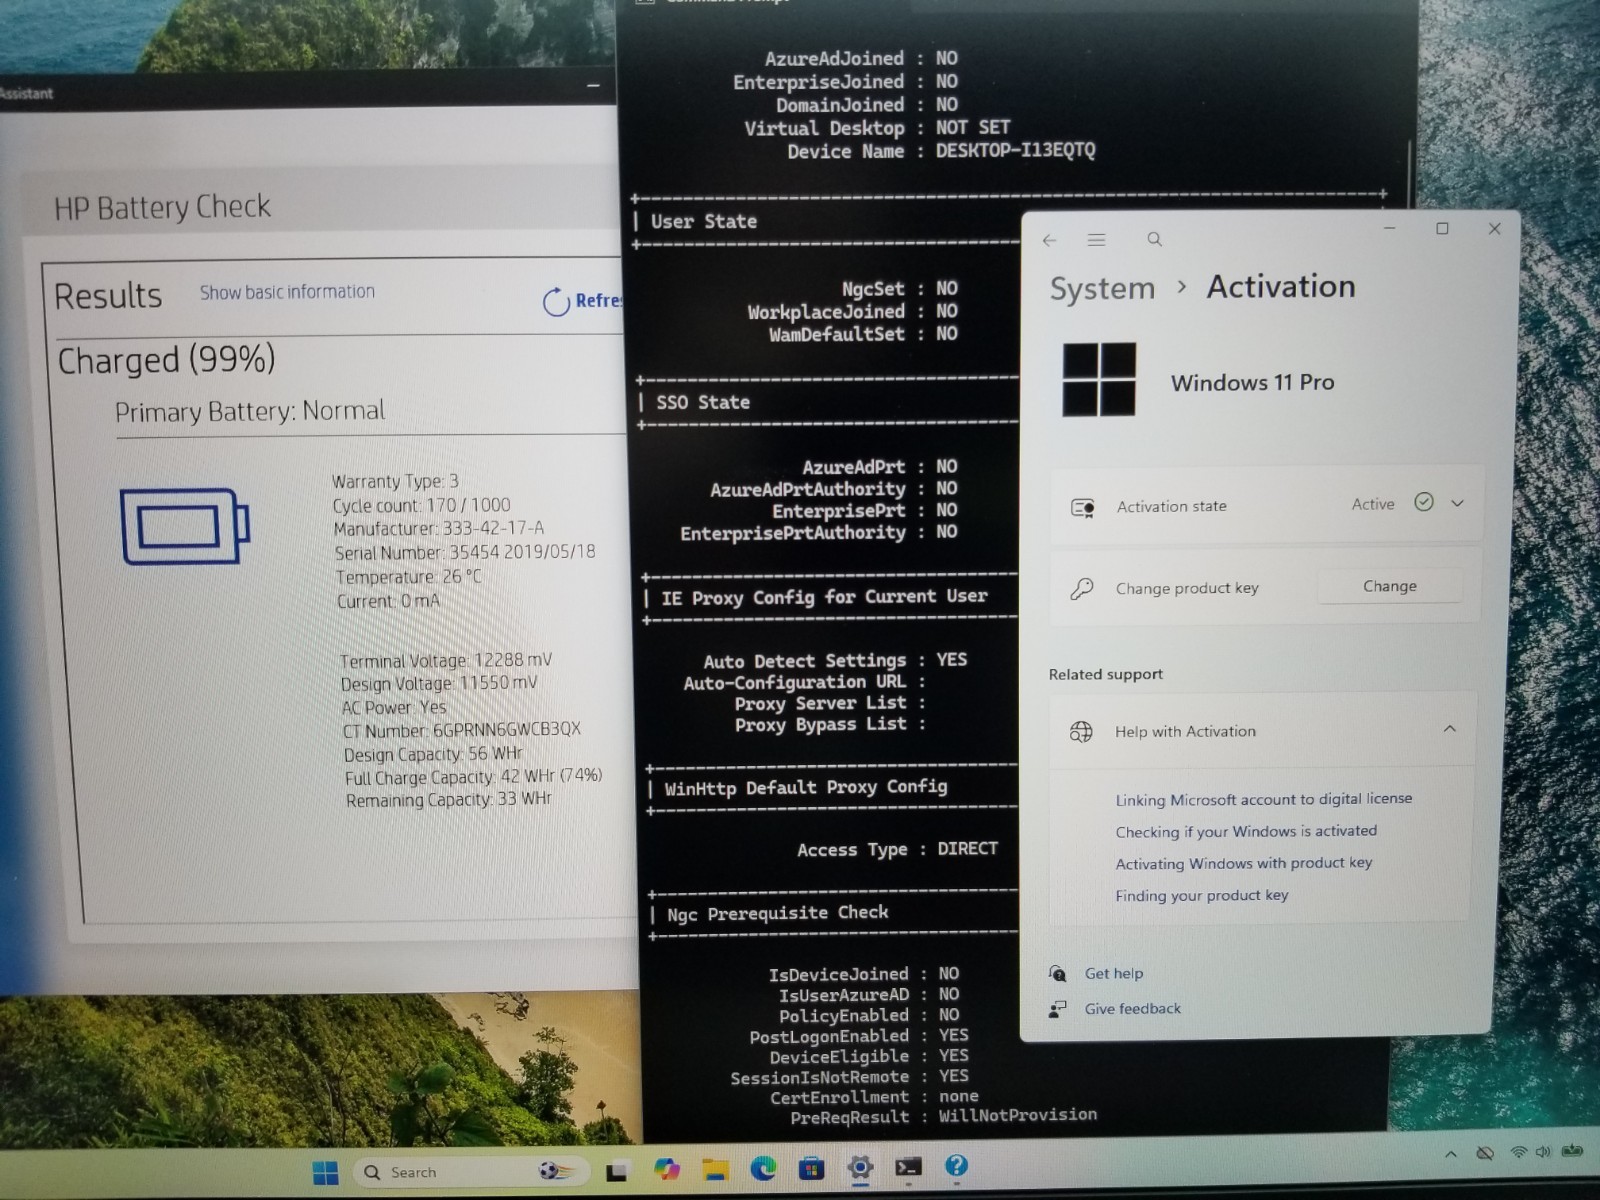Viewport: 1600px width, 1200px height.
Task: Click the Get help icon
Action: 1057,973
